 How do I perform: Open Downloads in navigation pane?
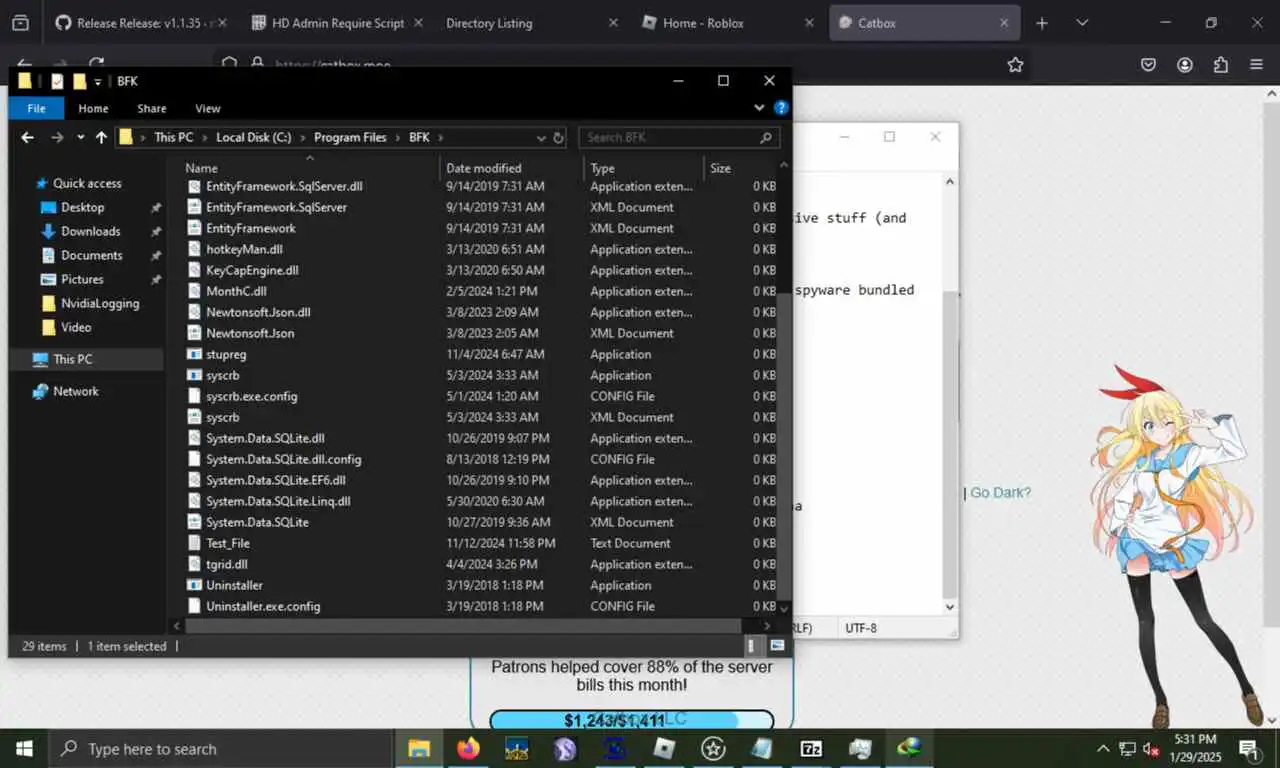click(90, 231)
